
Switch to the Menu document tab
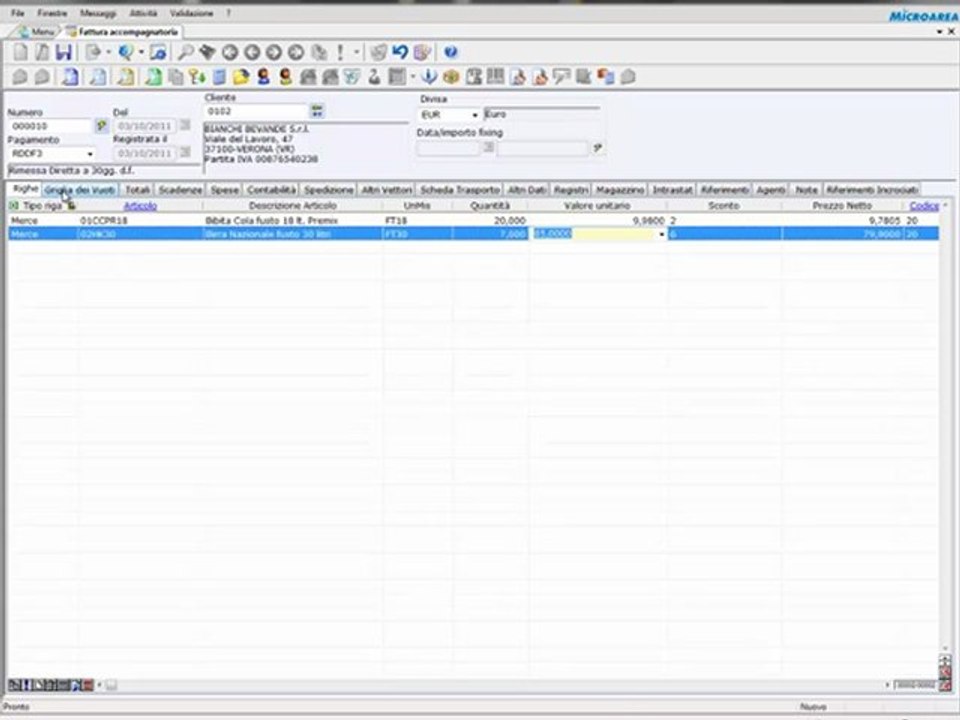point(37,31)
